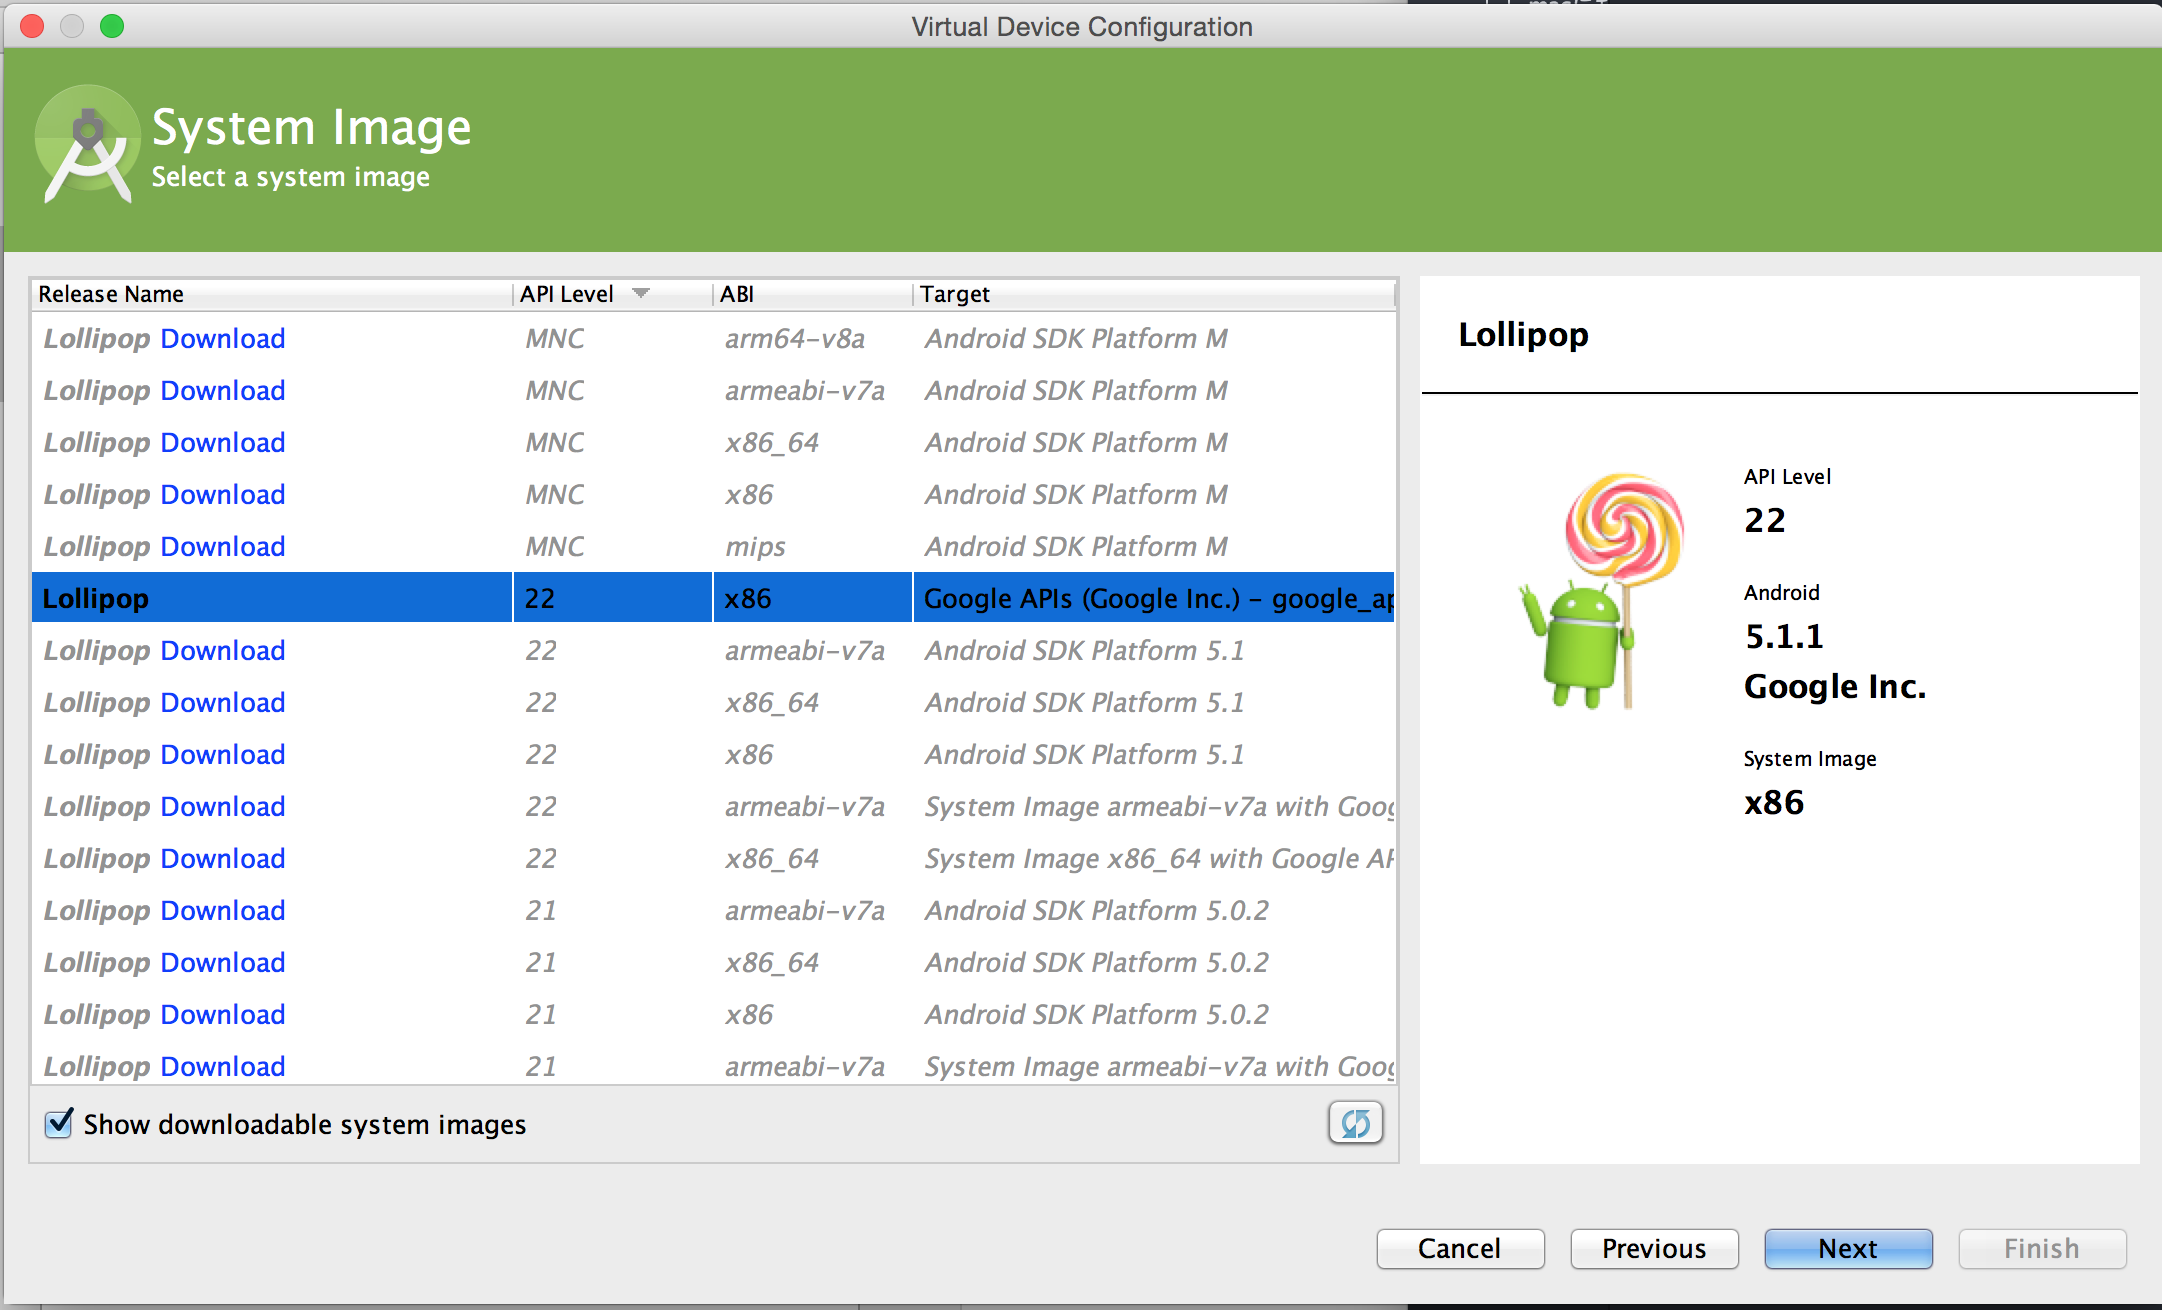Click the Cancel button
The image size is (2162, 1310).
tap(1460, 1248)
